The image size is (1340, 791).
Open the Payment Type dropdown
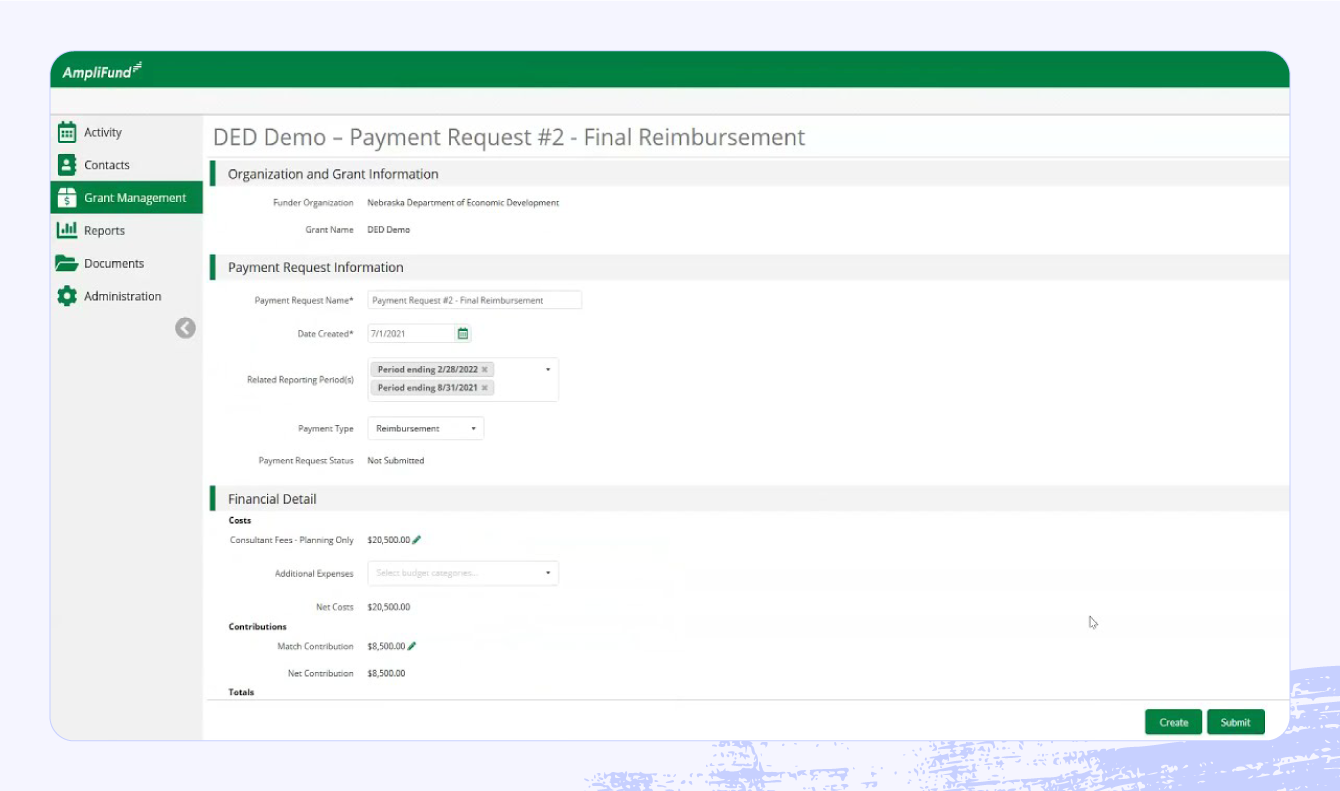[x=474, y=428]
